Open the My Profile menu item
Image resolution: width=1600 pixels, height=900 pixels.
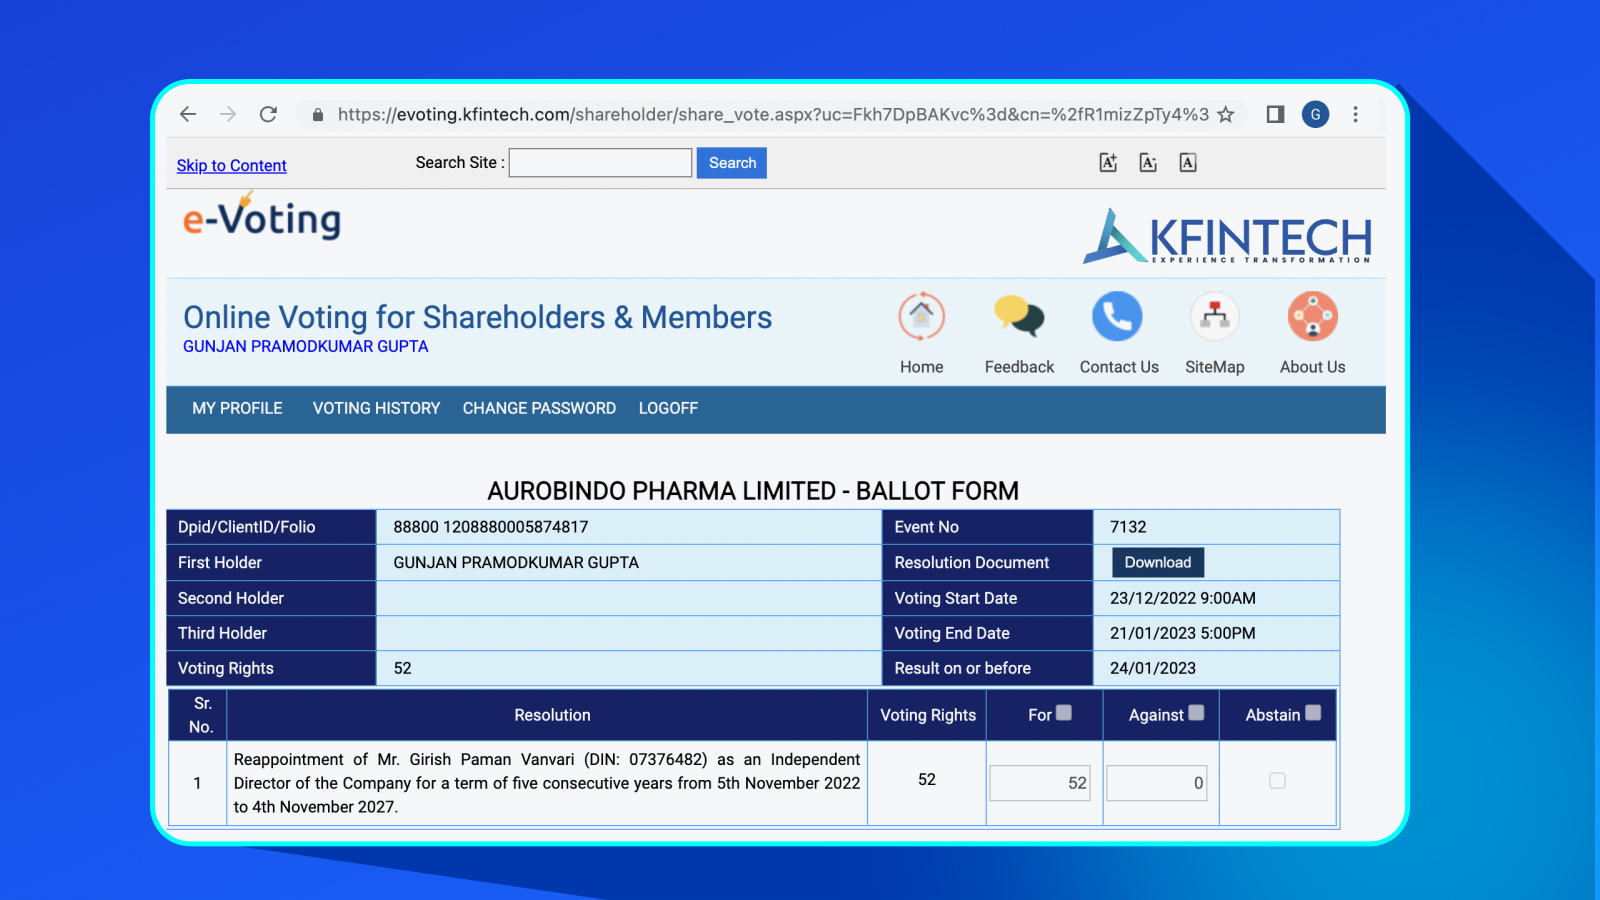(237, 408)
